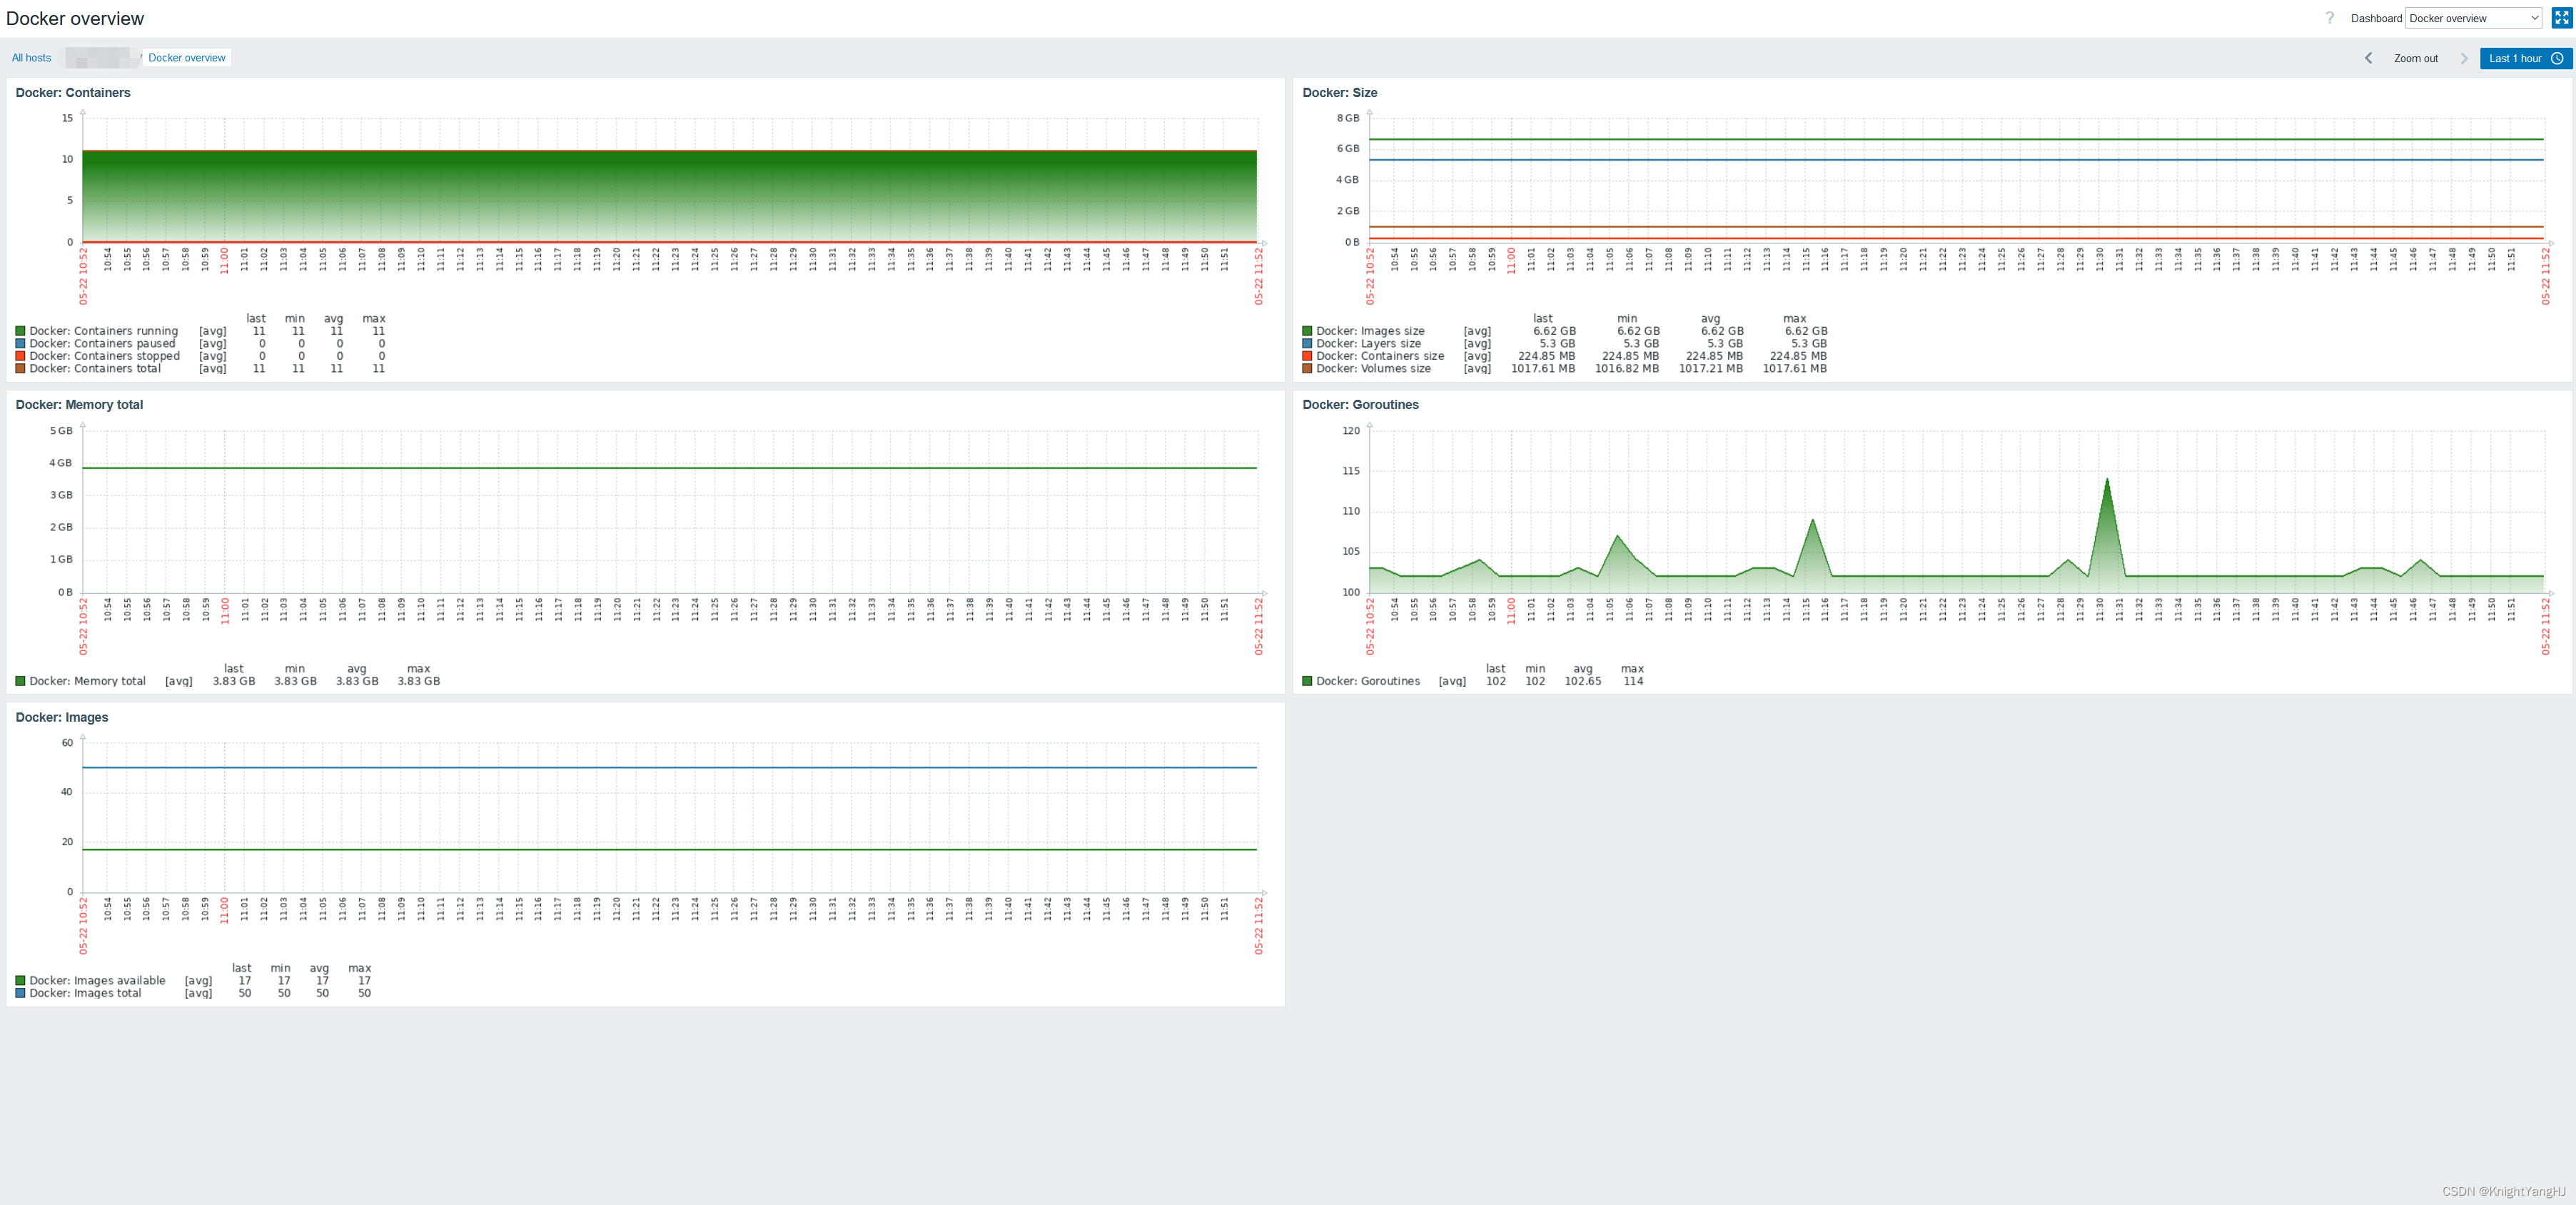Click Containers size last value 224.85 MB
Screen dimensions: 2576x1205
click(1546, 356)
